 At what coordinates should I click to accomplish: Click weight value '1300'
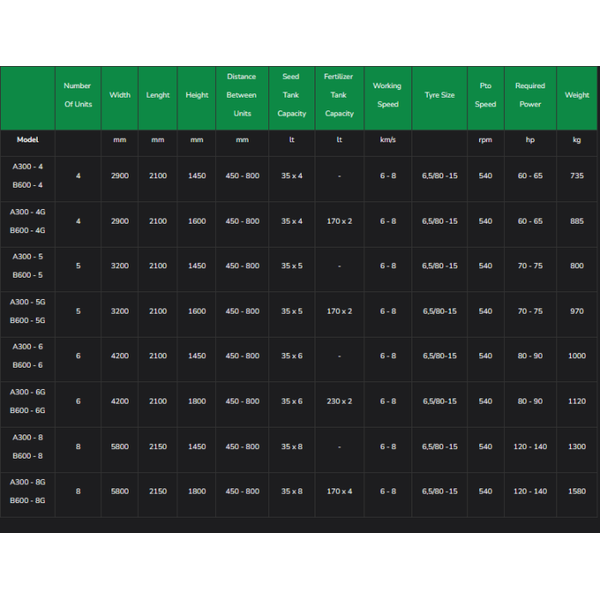click(x=577, y=447)
